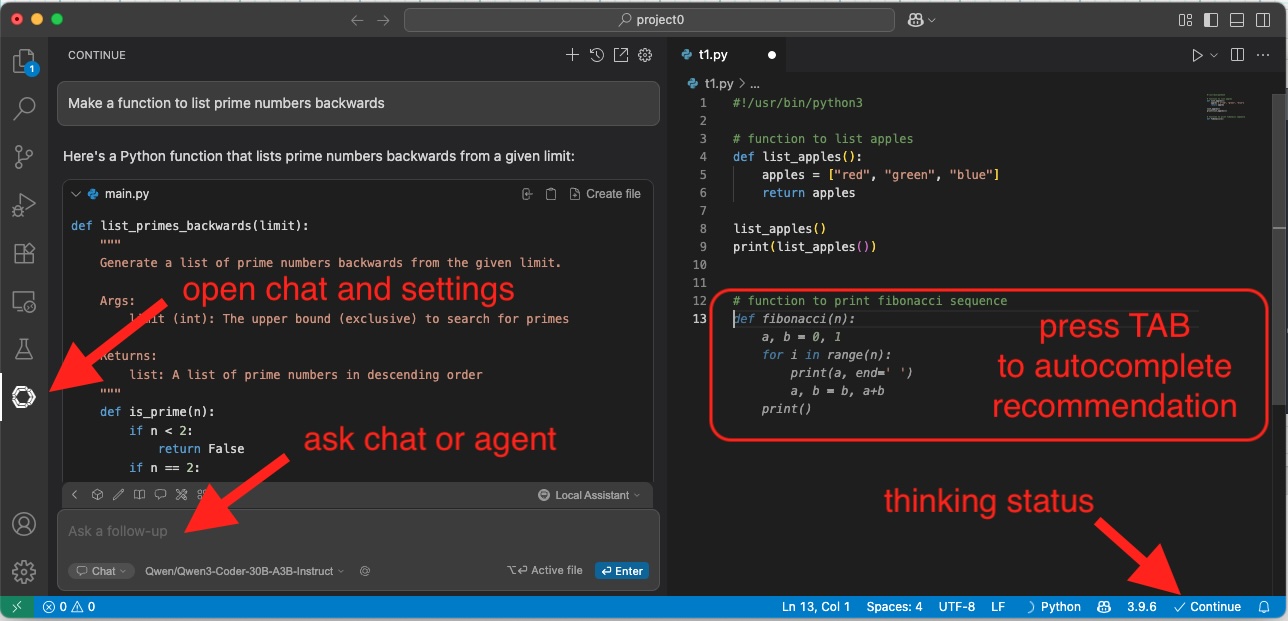Open Source Control view in activity bar

coord(23,156)
